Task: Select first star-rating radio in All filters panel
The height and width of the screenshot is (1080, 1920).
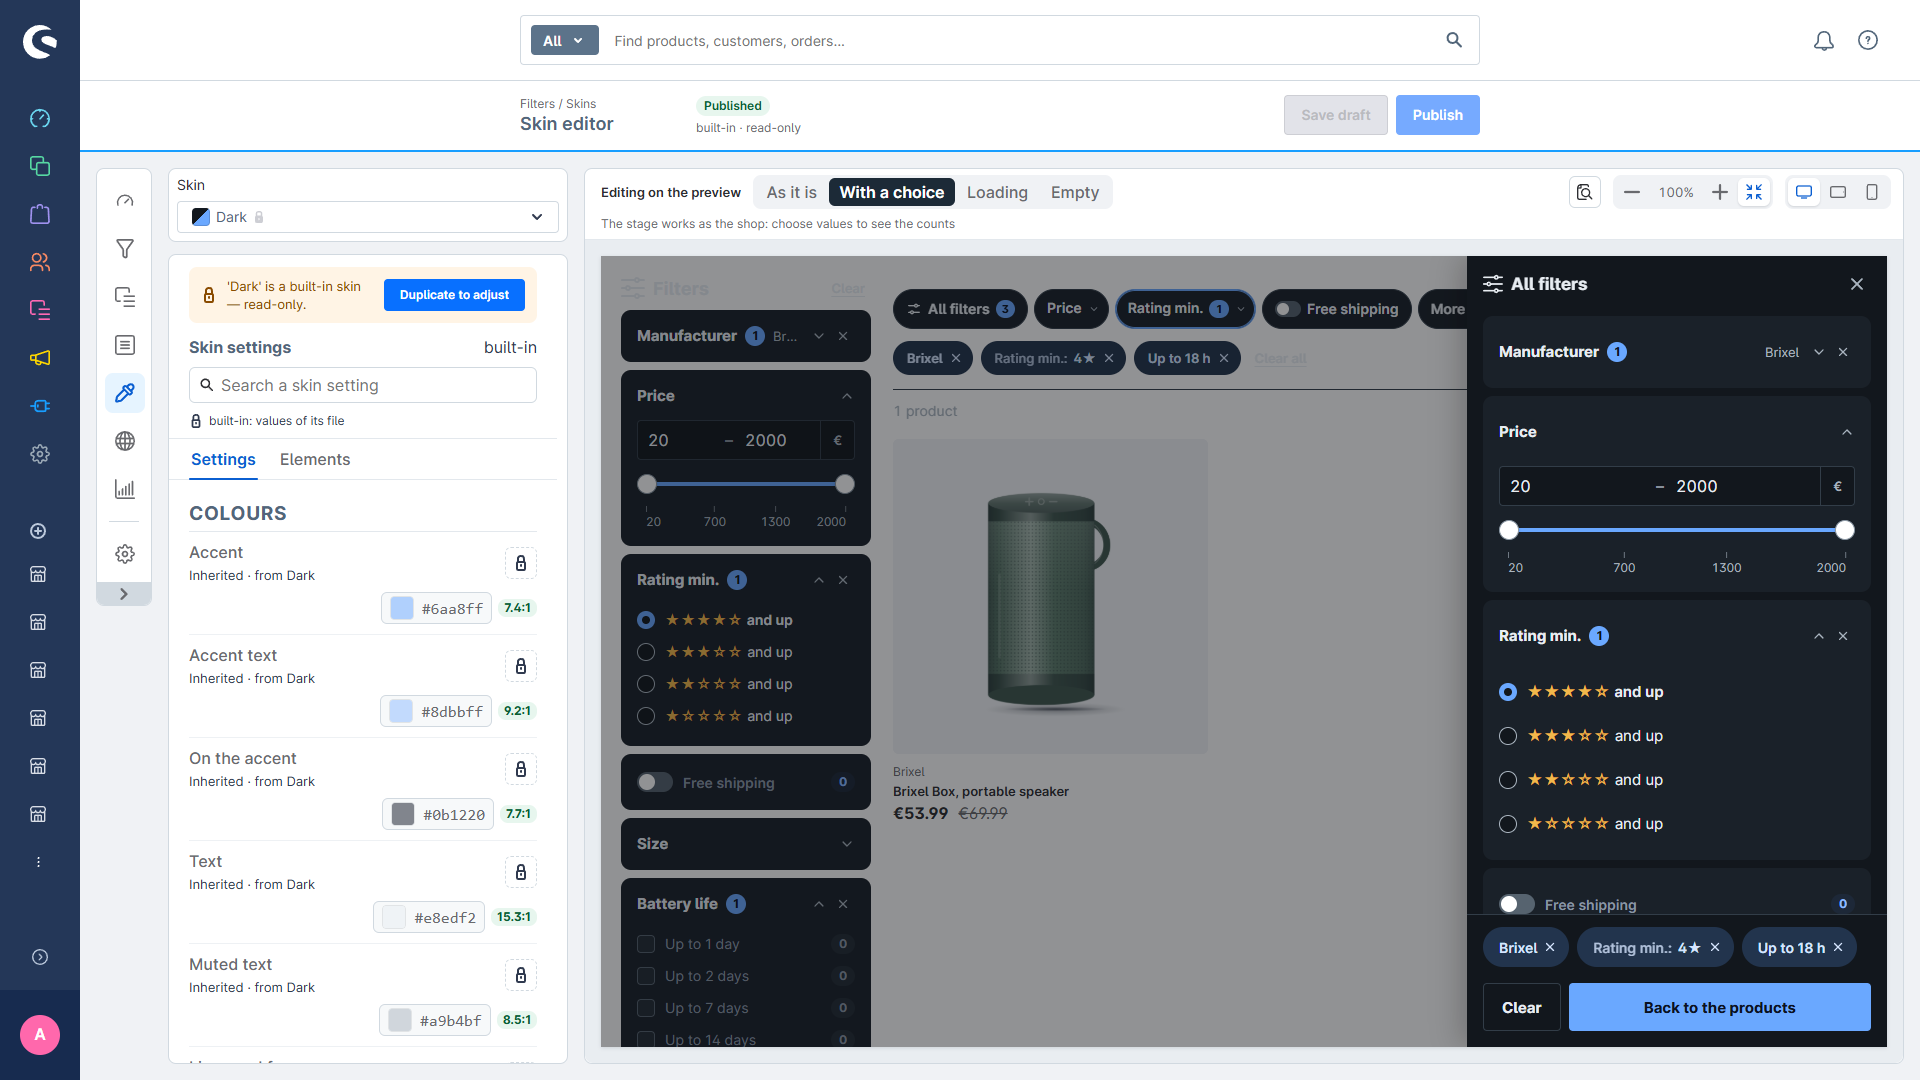Action: coord(1508,692)
